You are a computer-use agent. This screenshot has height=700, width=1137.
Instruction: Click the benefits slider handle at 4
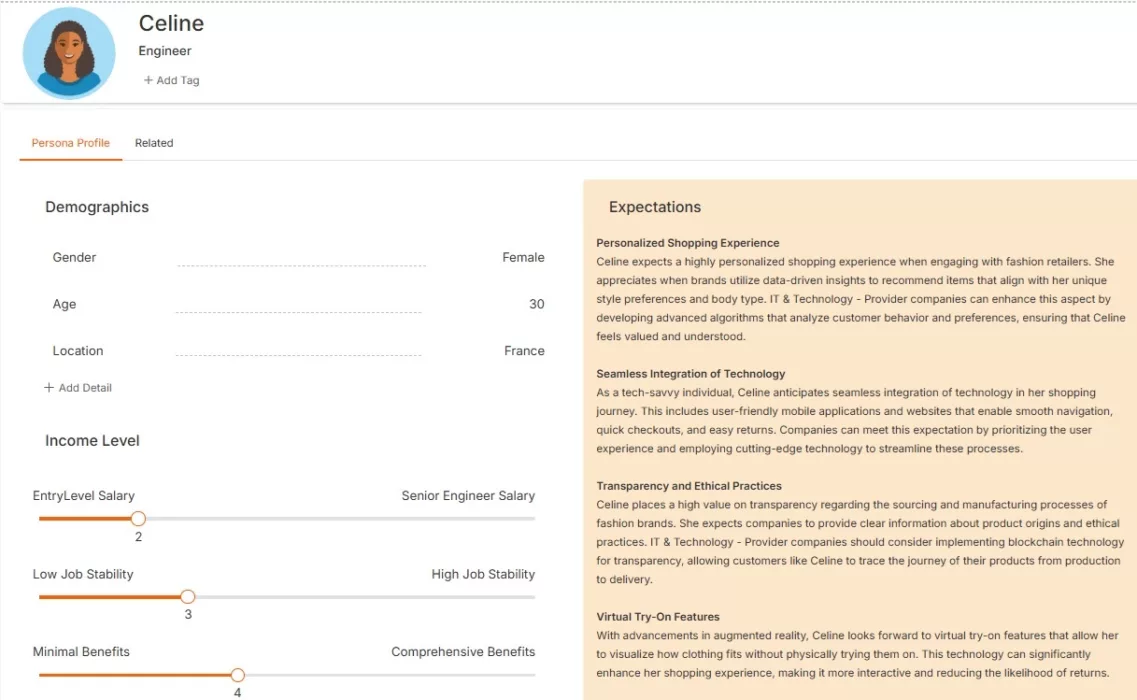coord(237,675)
